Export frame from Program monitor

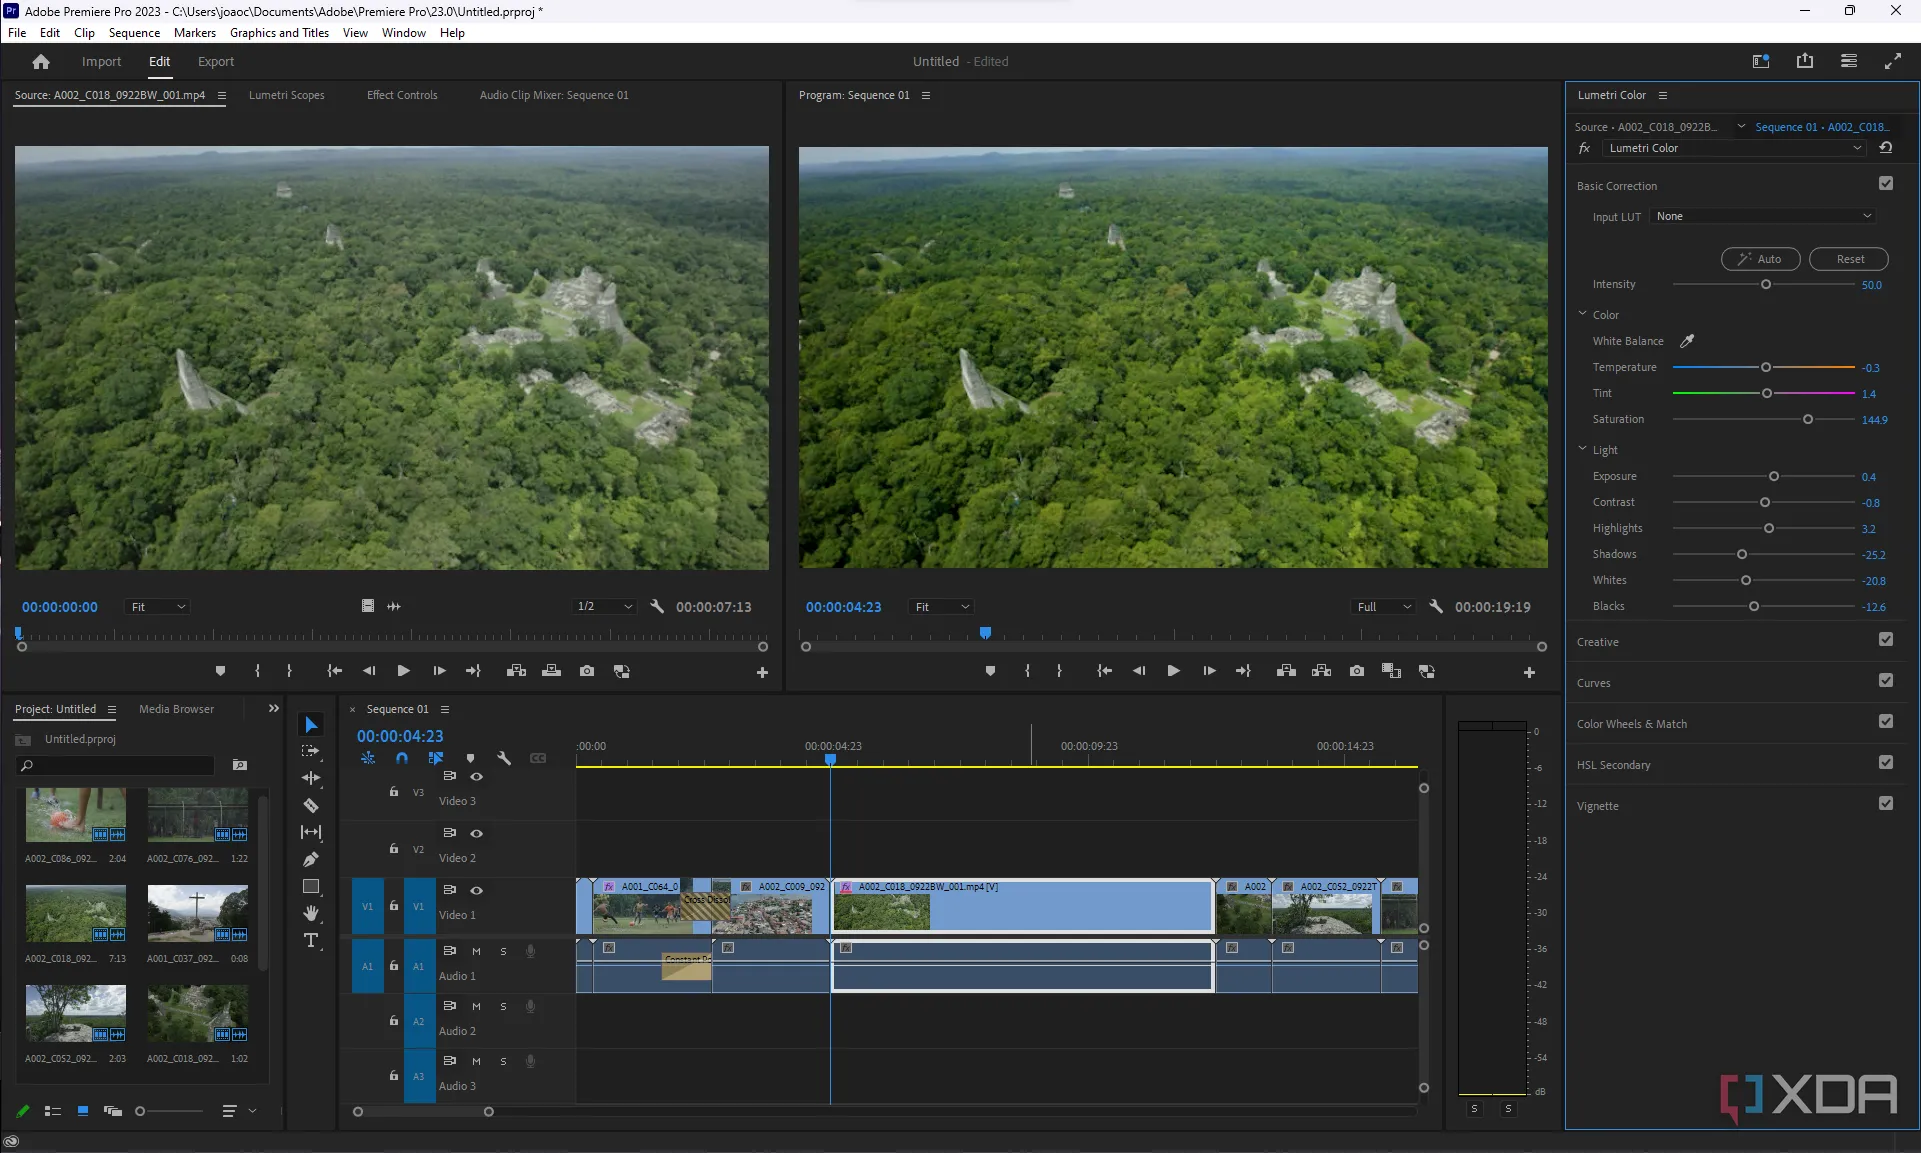(x=1357, y=671)
